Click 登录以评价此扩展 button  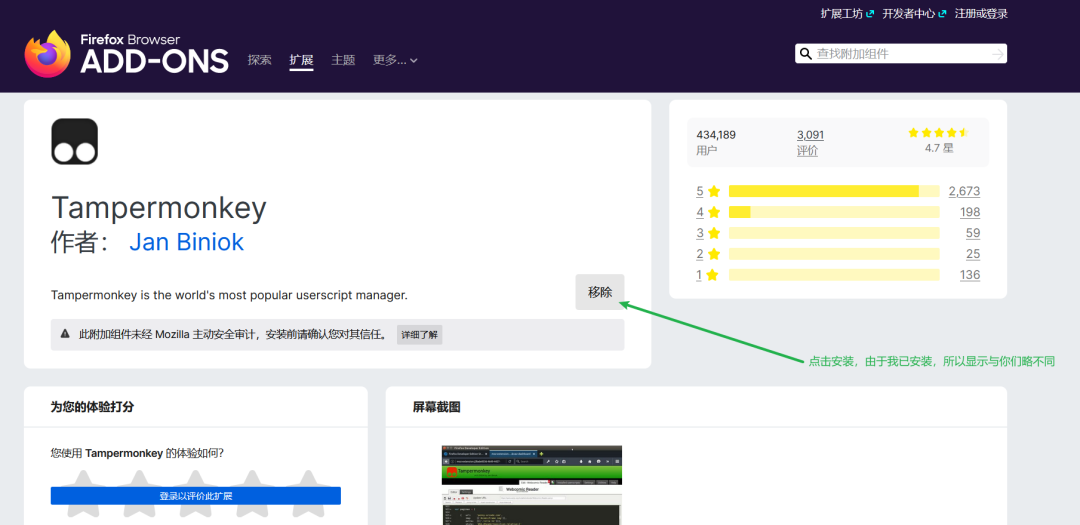pyautogui.click(x=196, y=496)
